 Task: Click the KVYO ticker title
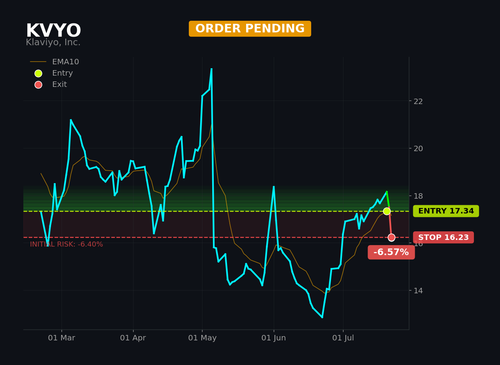pos(53,30)
